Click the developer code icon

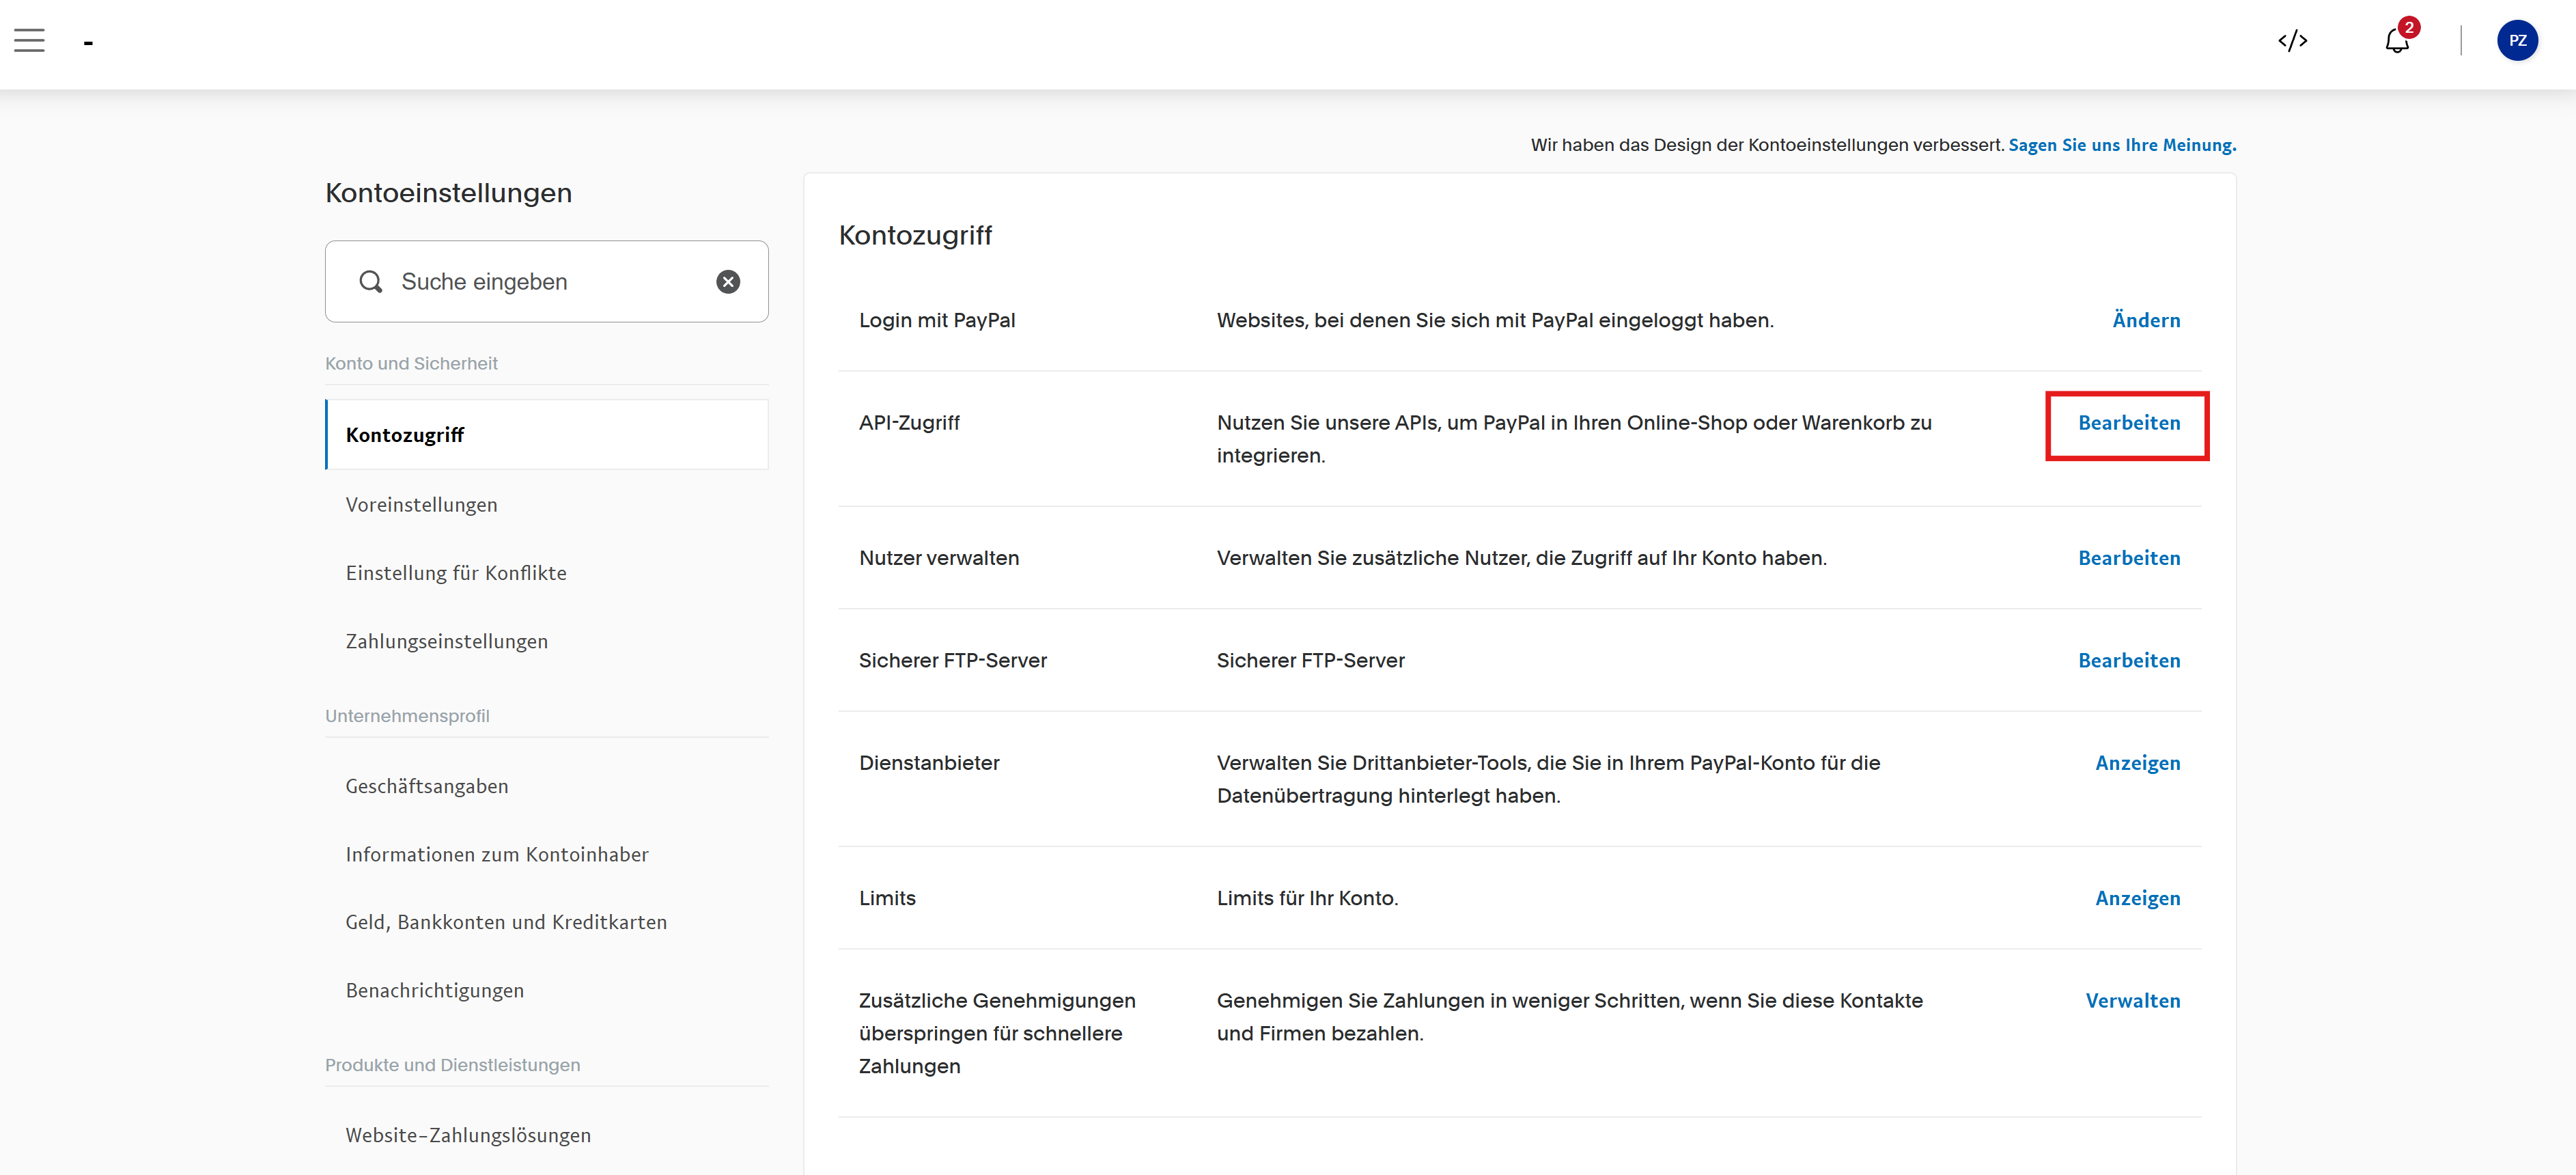click(x=2292, y=41)
